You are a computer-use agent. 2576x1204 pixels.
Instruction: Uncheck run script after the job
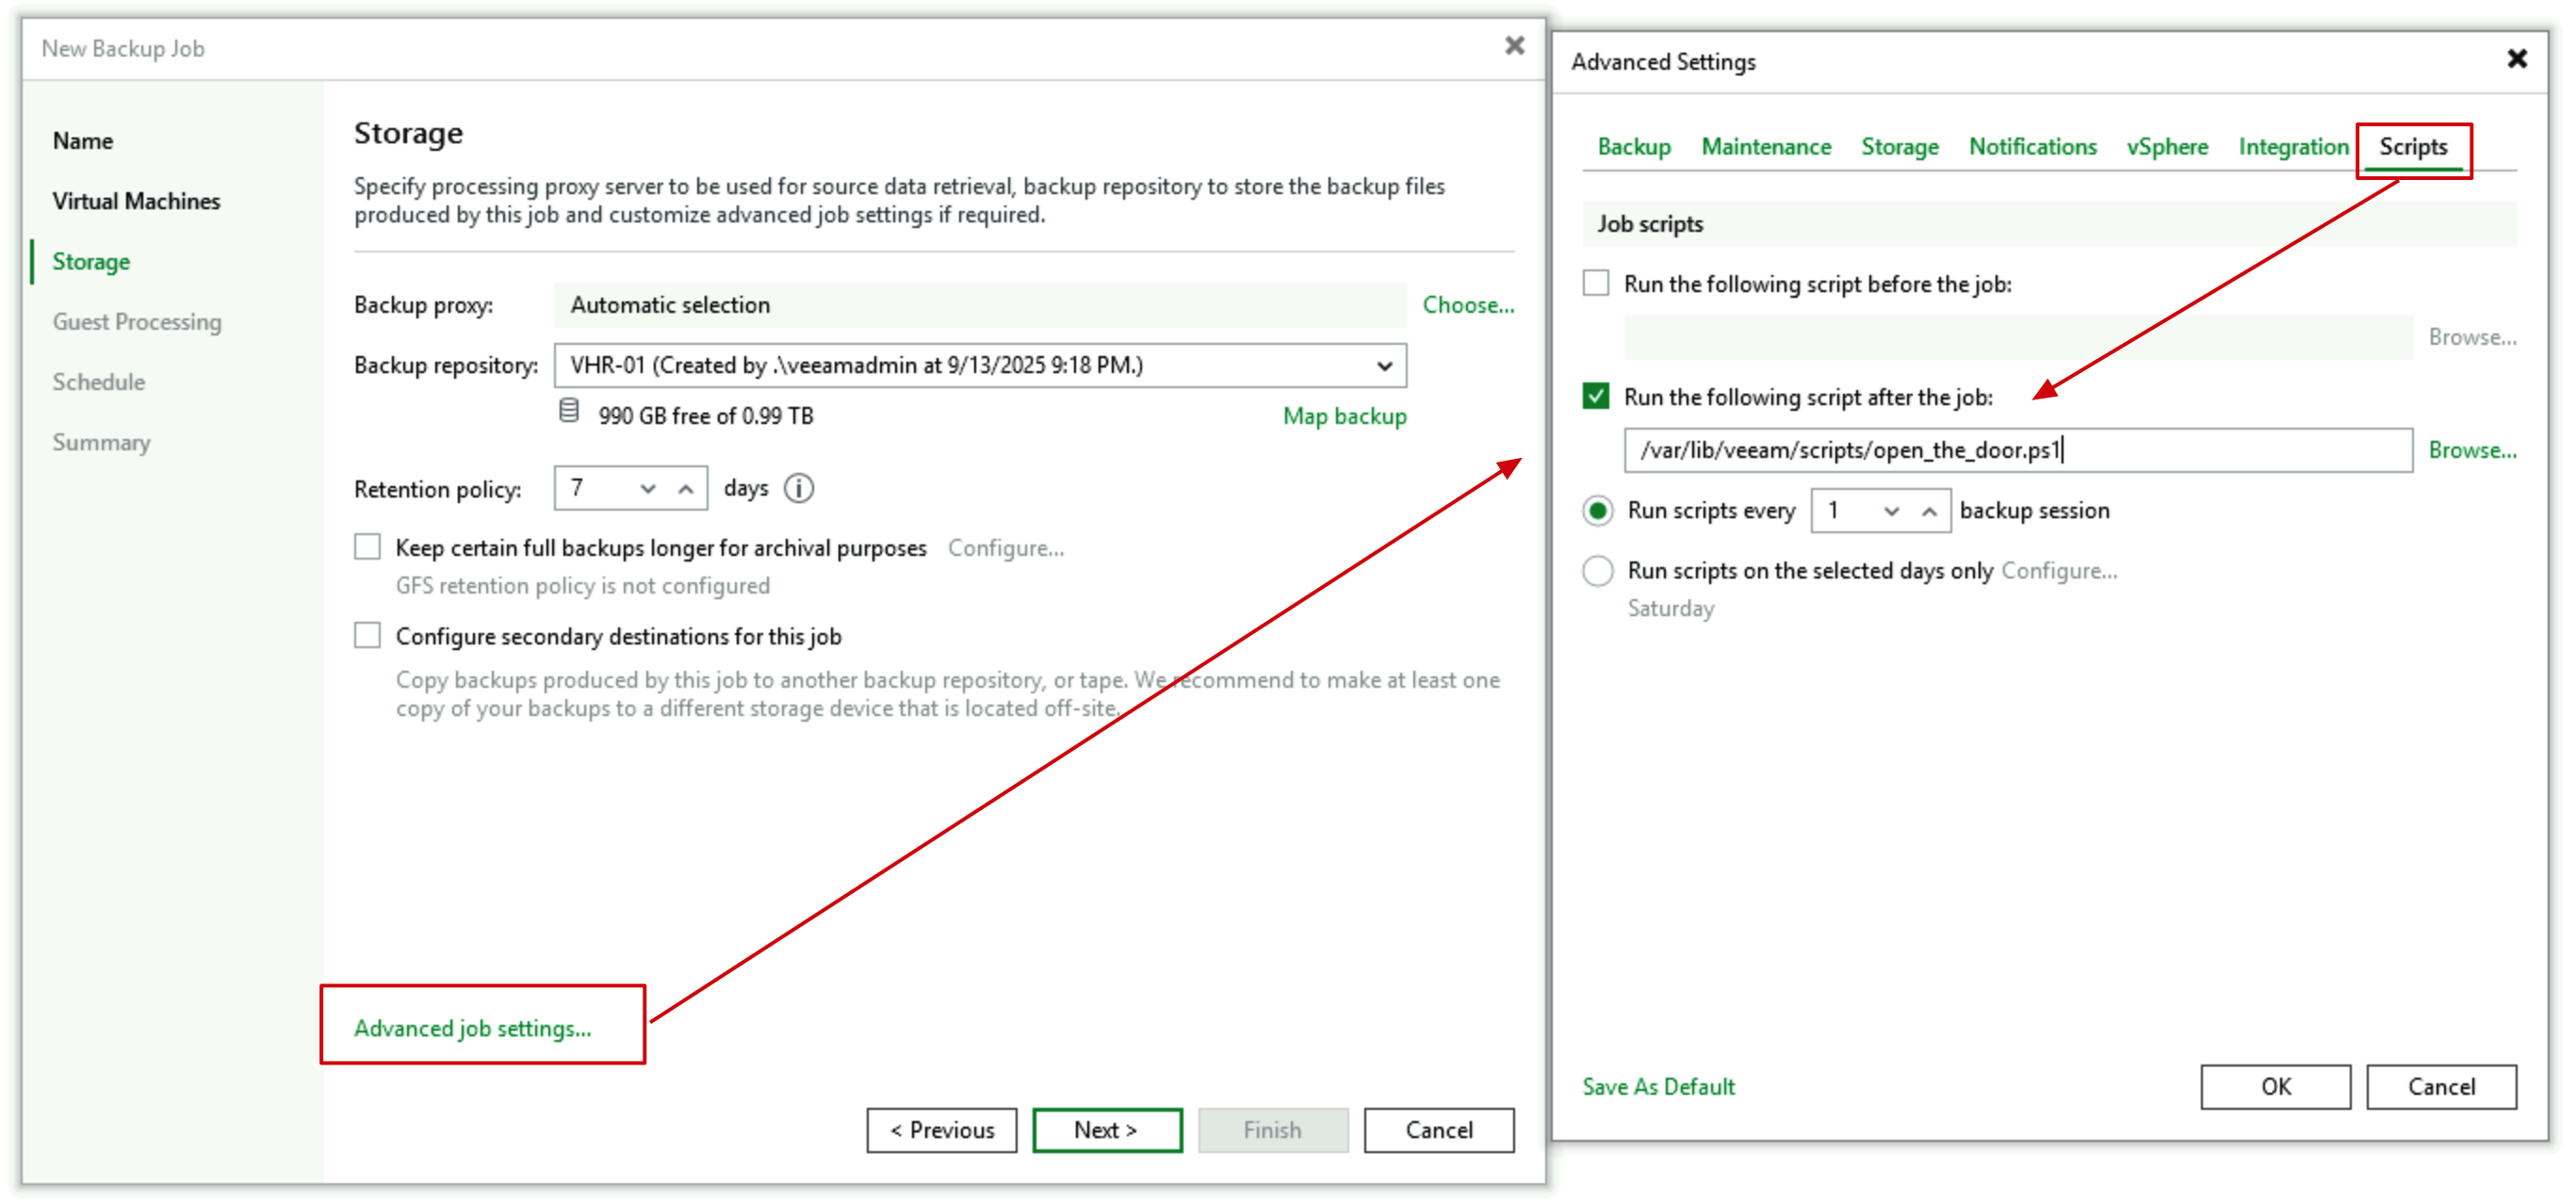point(1596,396)
